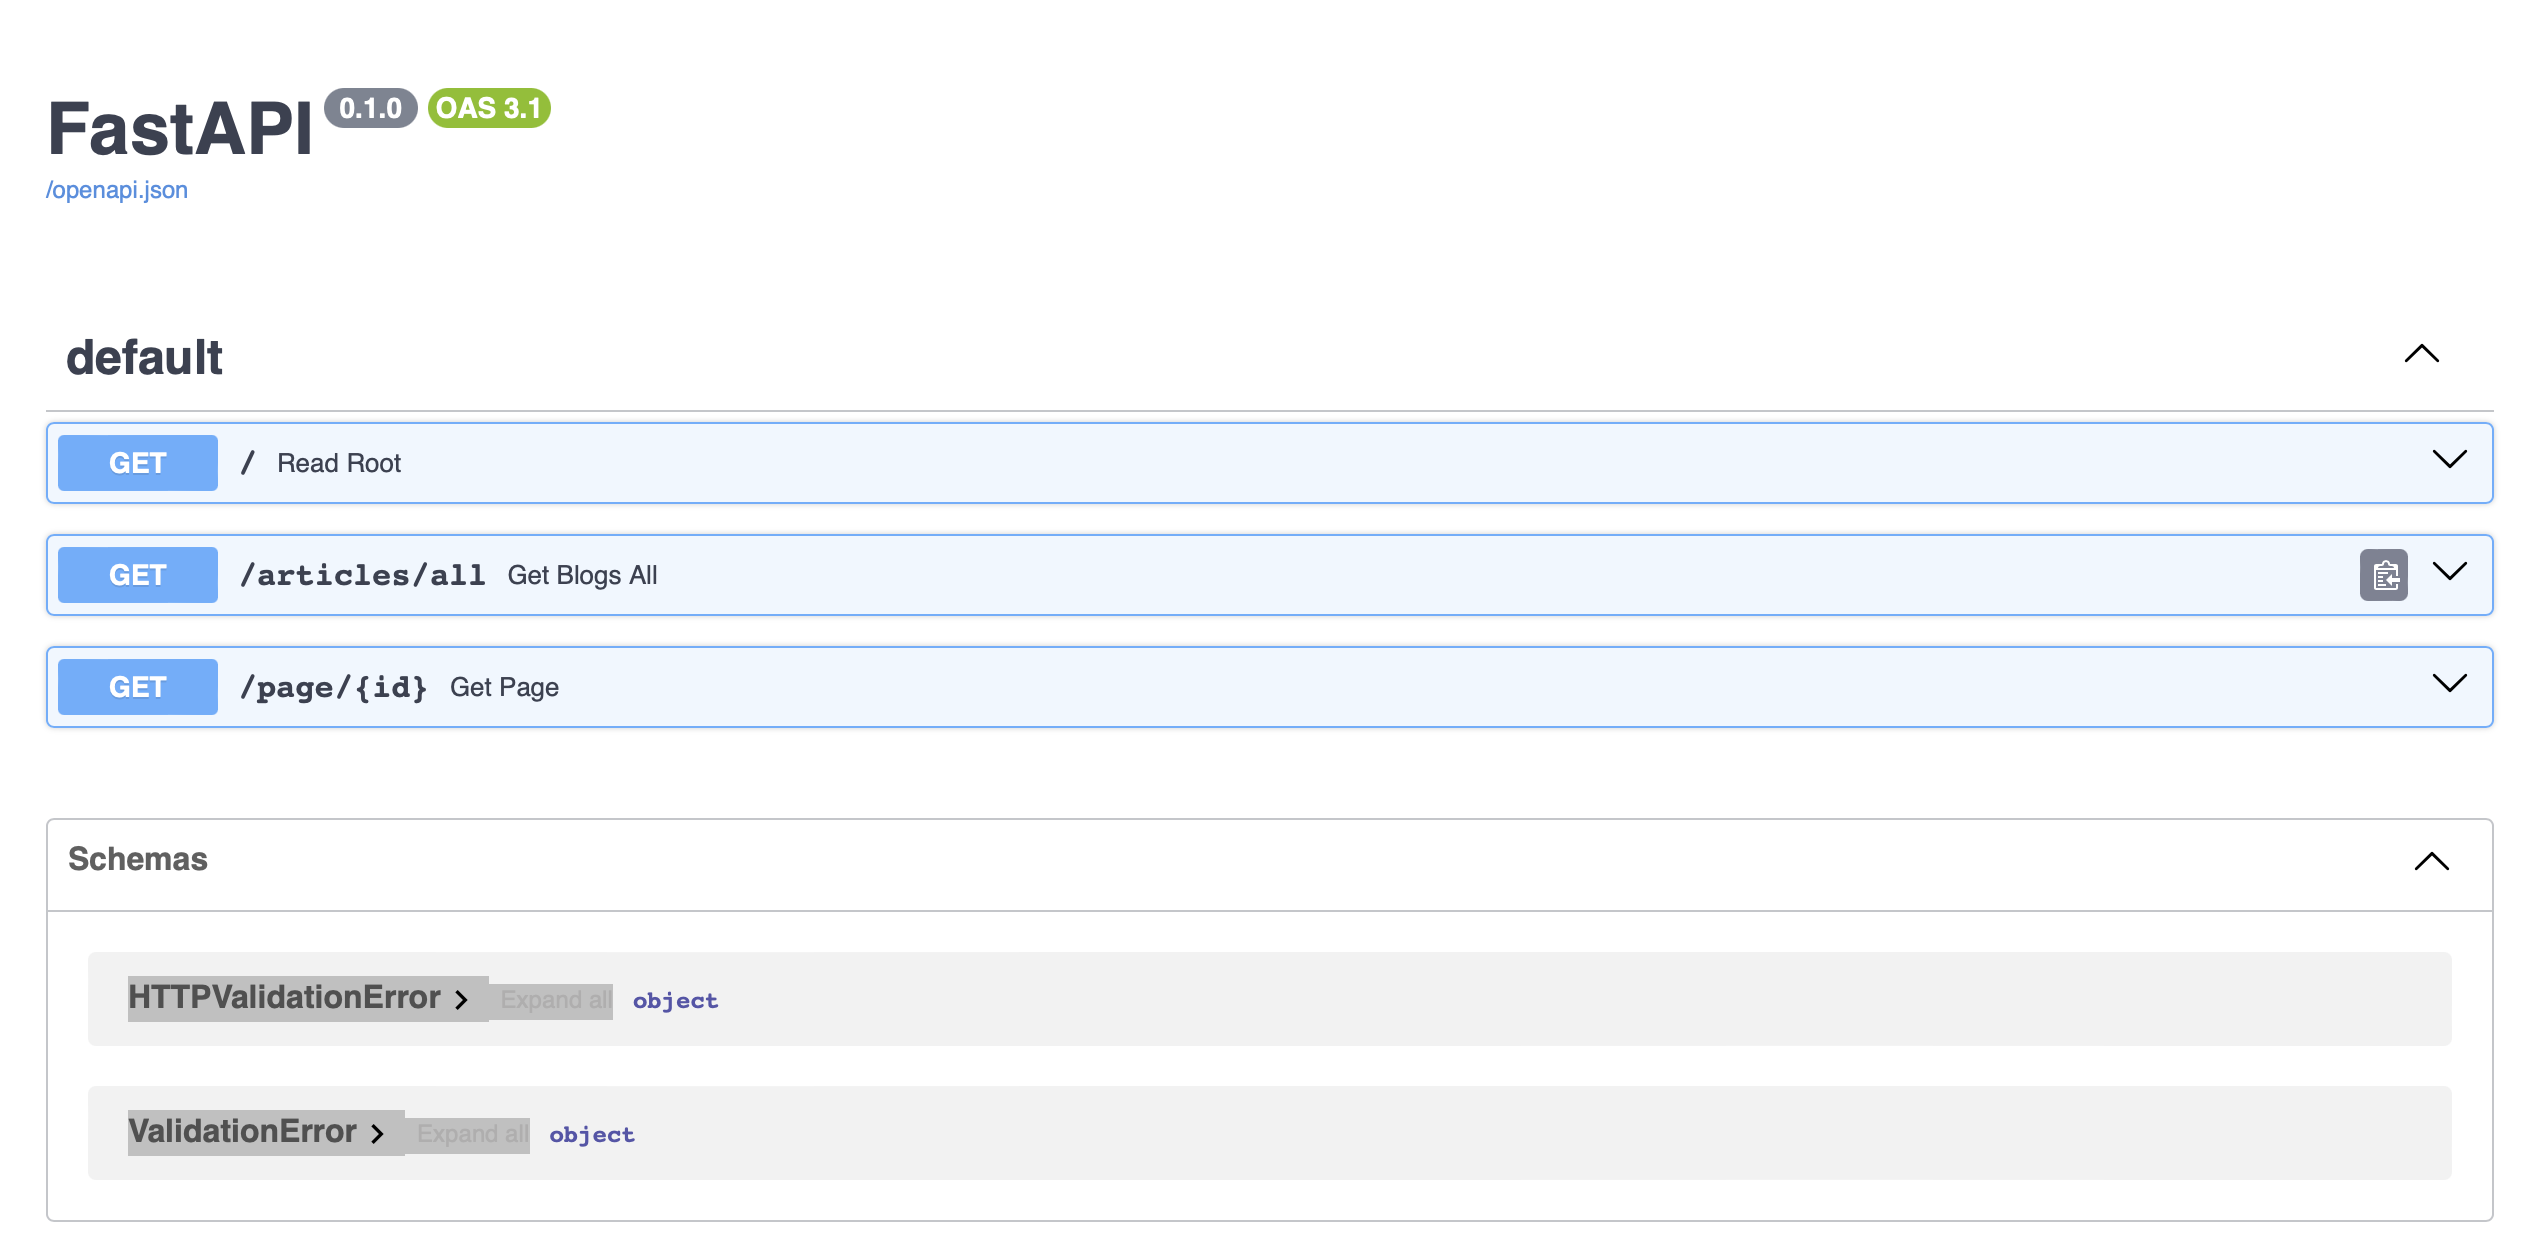Expand /page/{id} endpoint with arrow

pyautogui.click(x=2449, y=684)
